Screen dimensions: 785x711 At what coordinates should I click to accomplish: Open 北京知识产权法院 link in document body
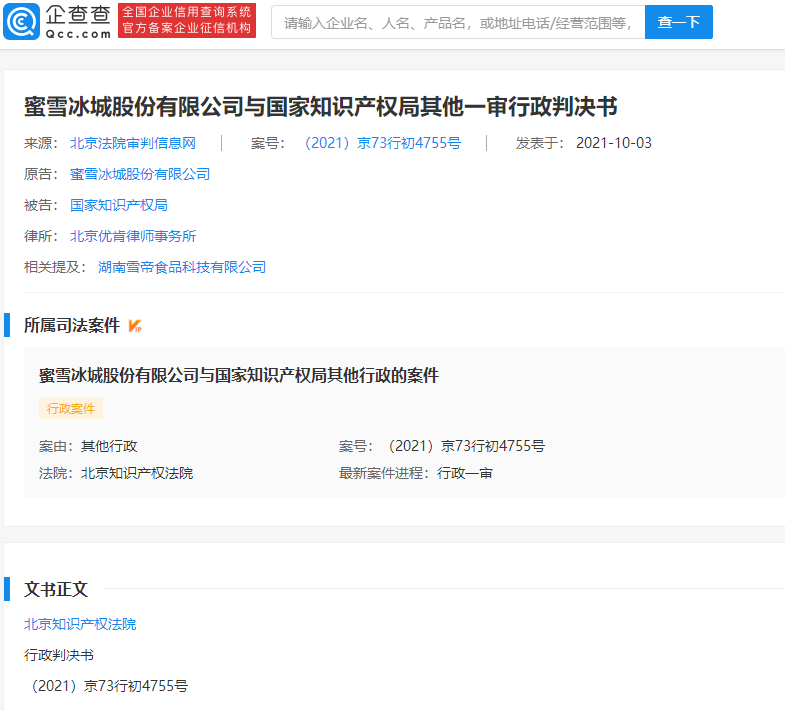click(80, 624)
